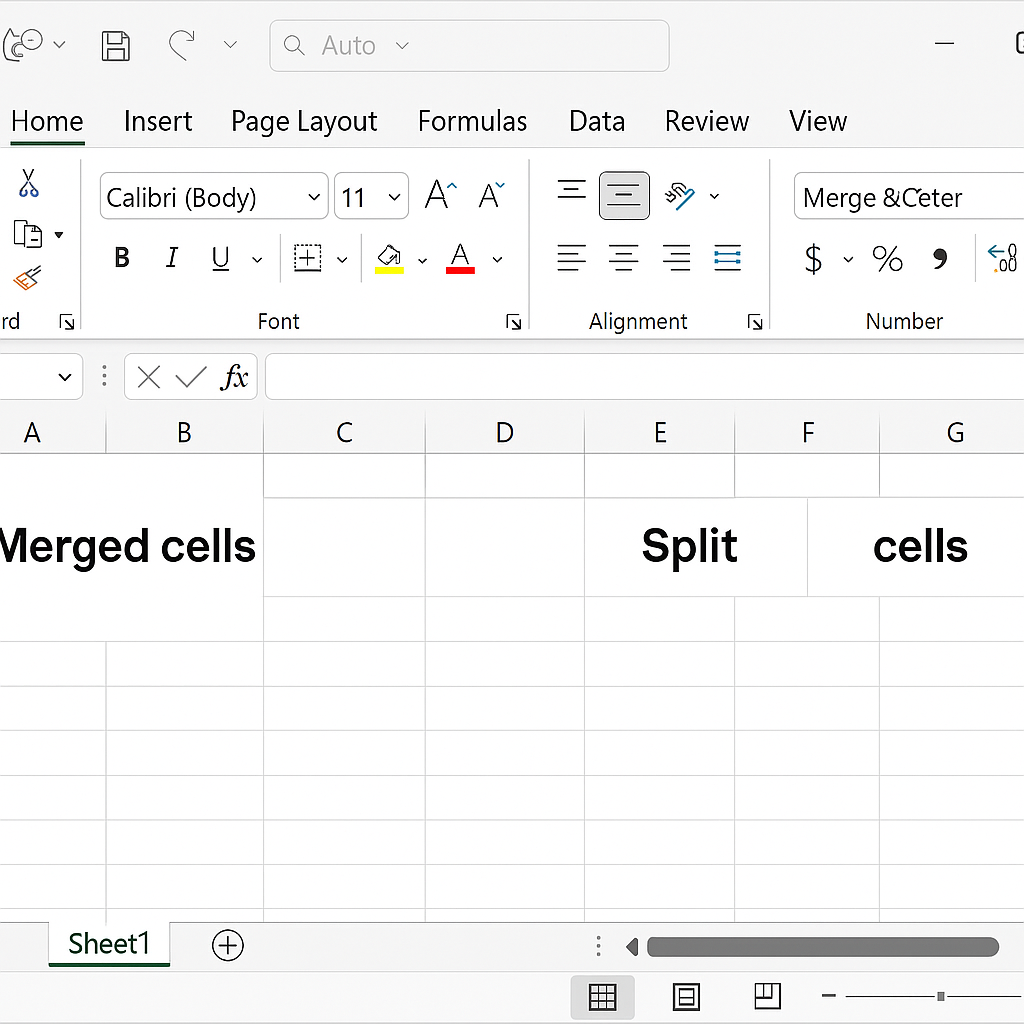Click into the formula bar
This screenshot has height=1024, width=1024.
tap(645, 376)
